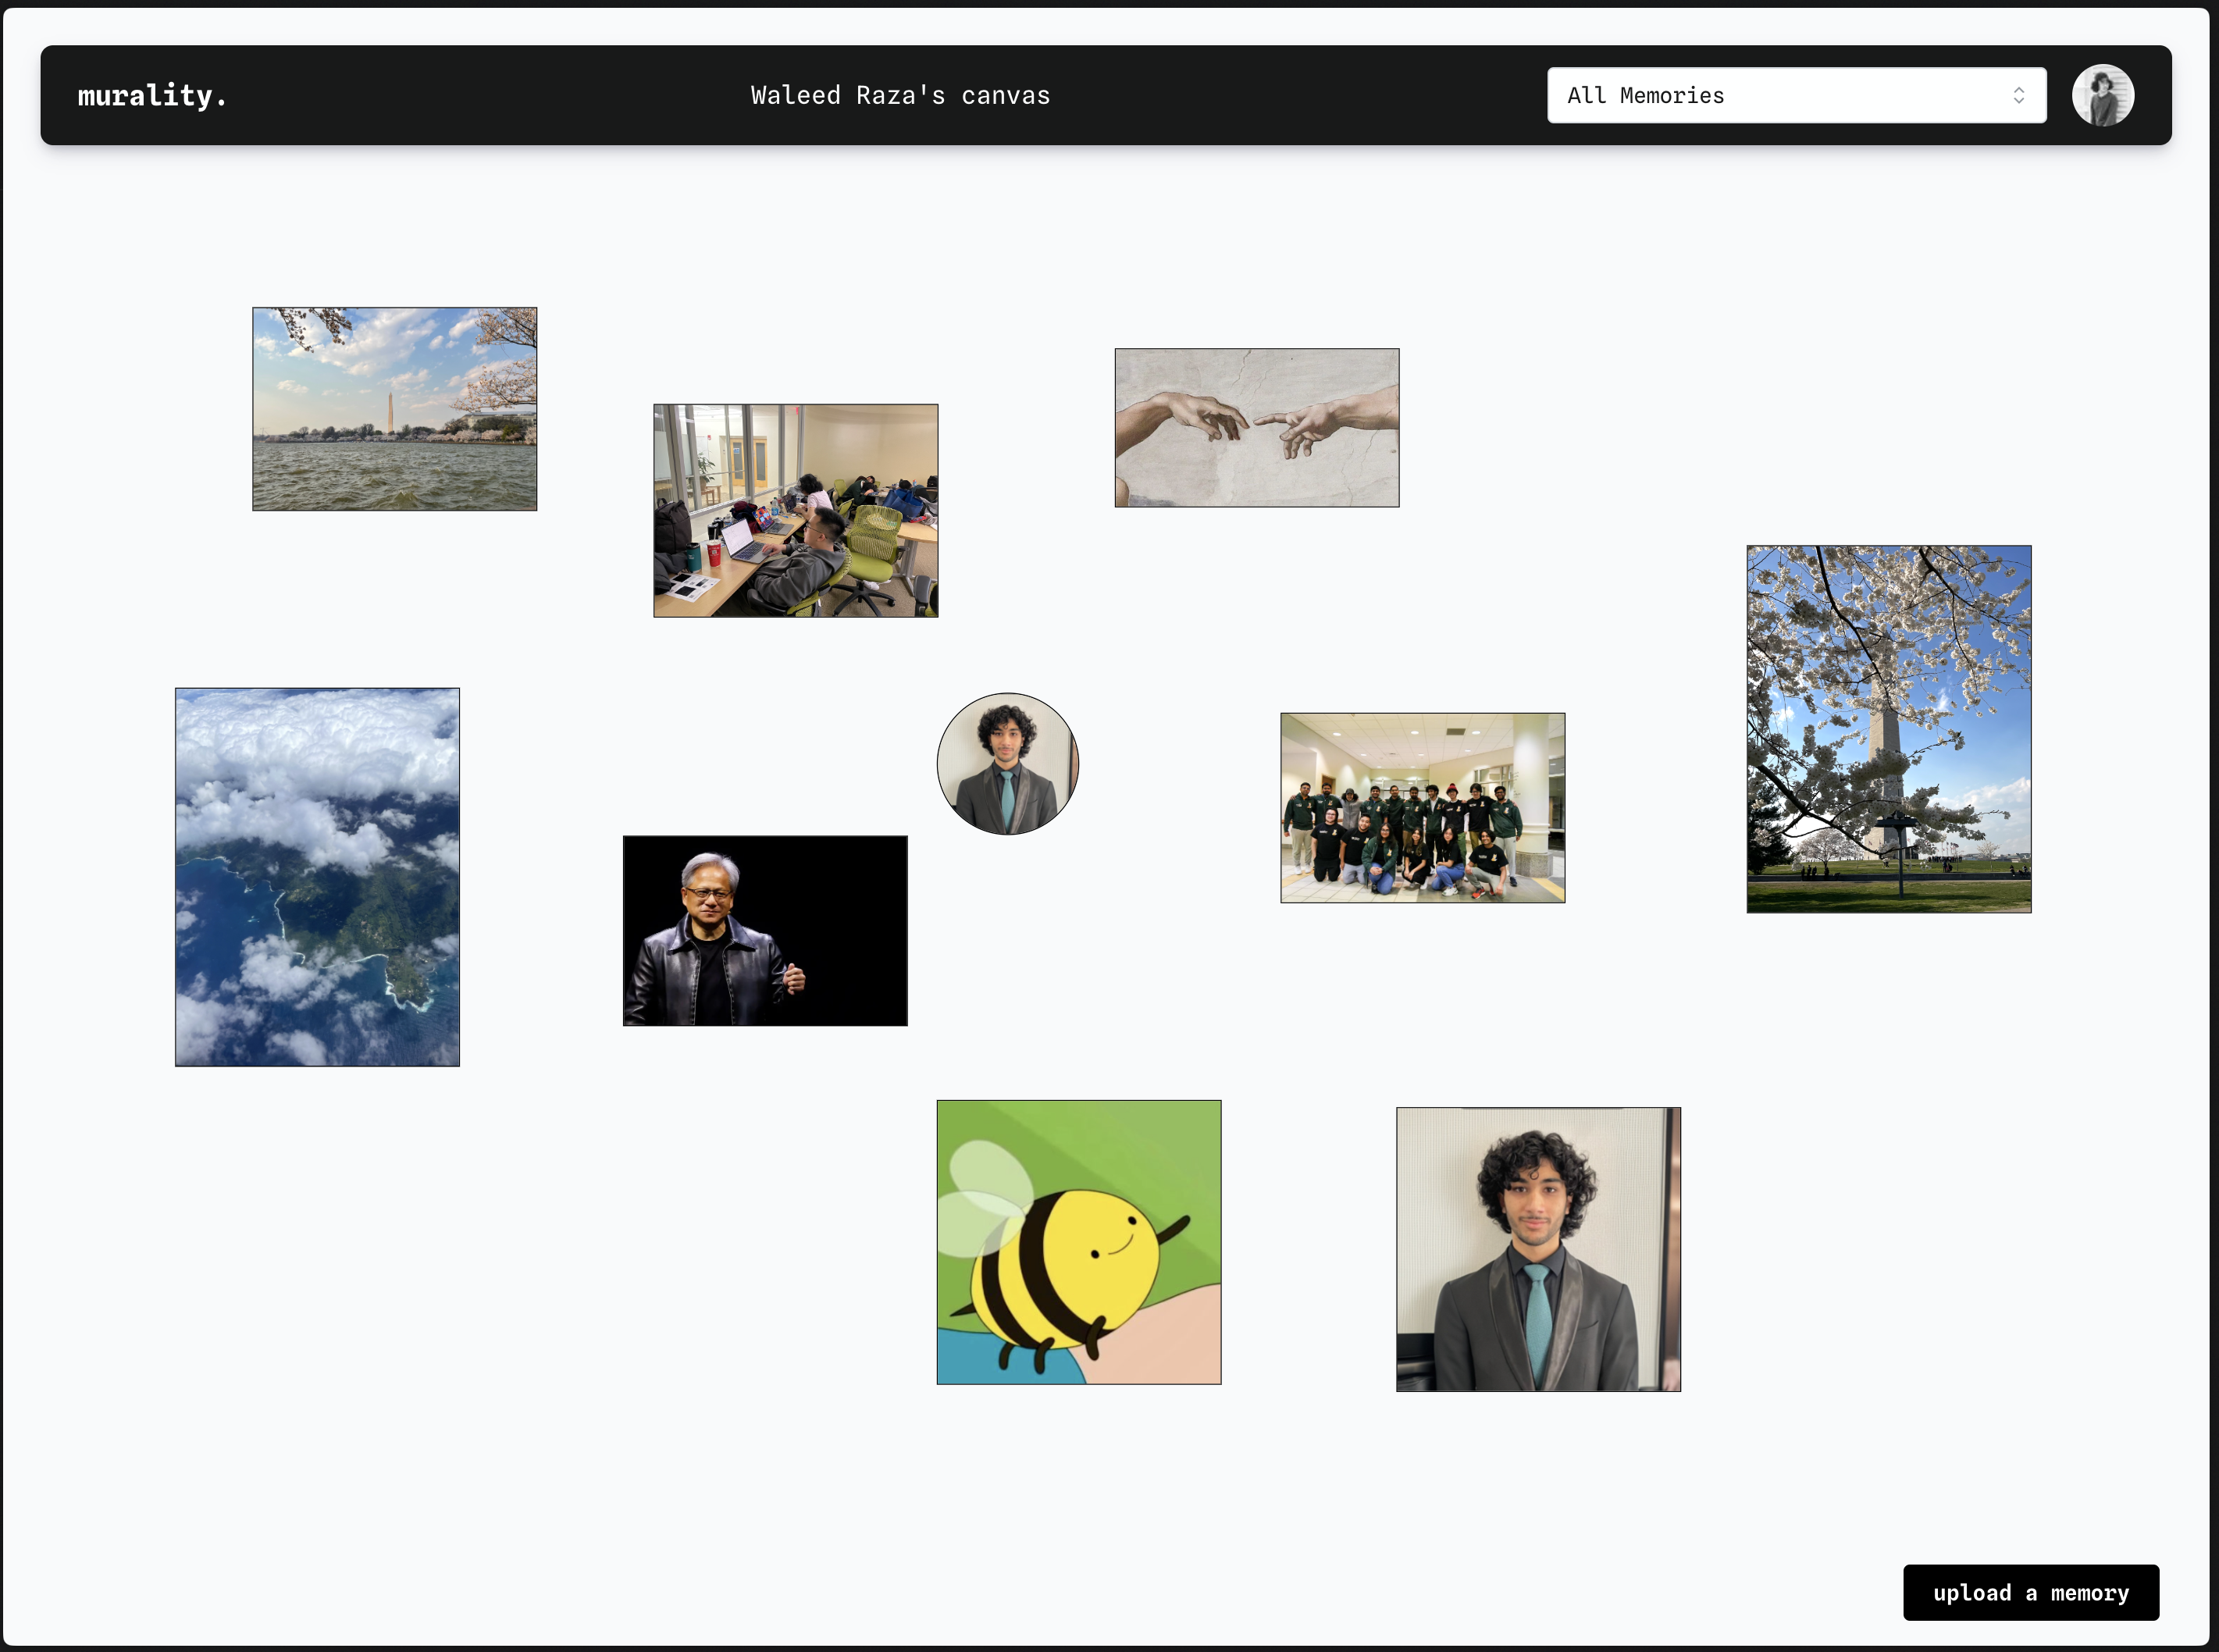Select the Washington Monument waterfront photo
The height and width of the screenshot is (1652, 2219).
click(x=394, y=409)
